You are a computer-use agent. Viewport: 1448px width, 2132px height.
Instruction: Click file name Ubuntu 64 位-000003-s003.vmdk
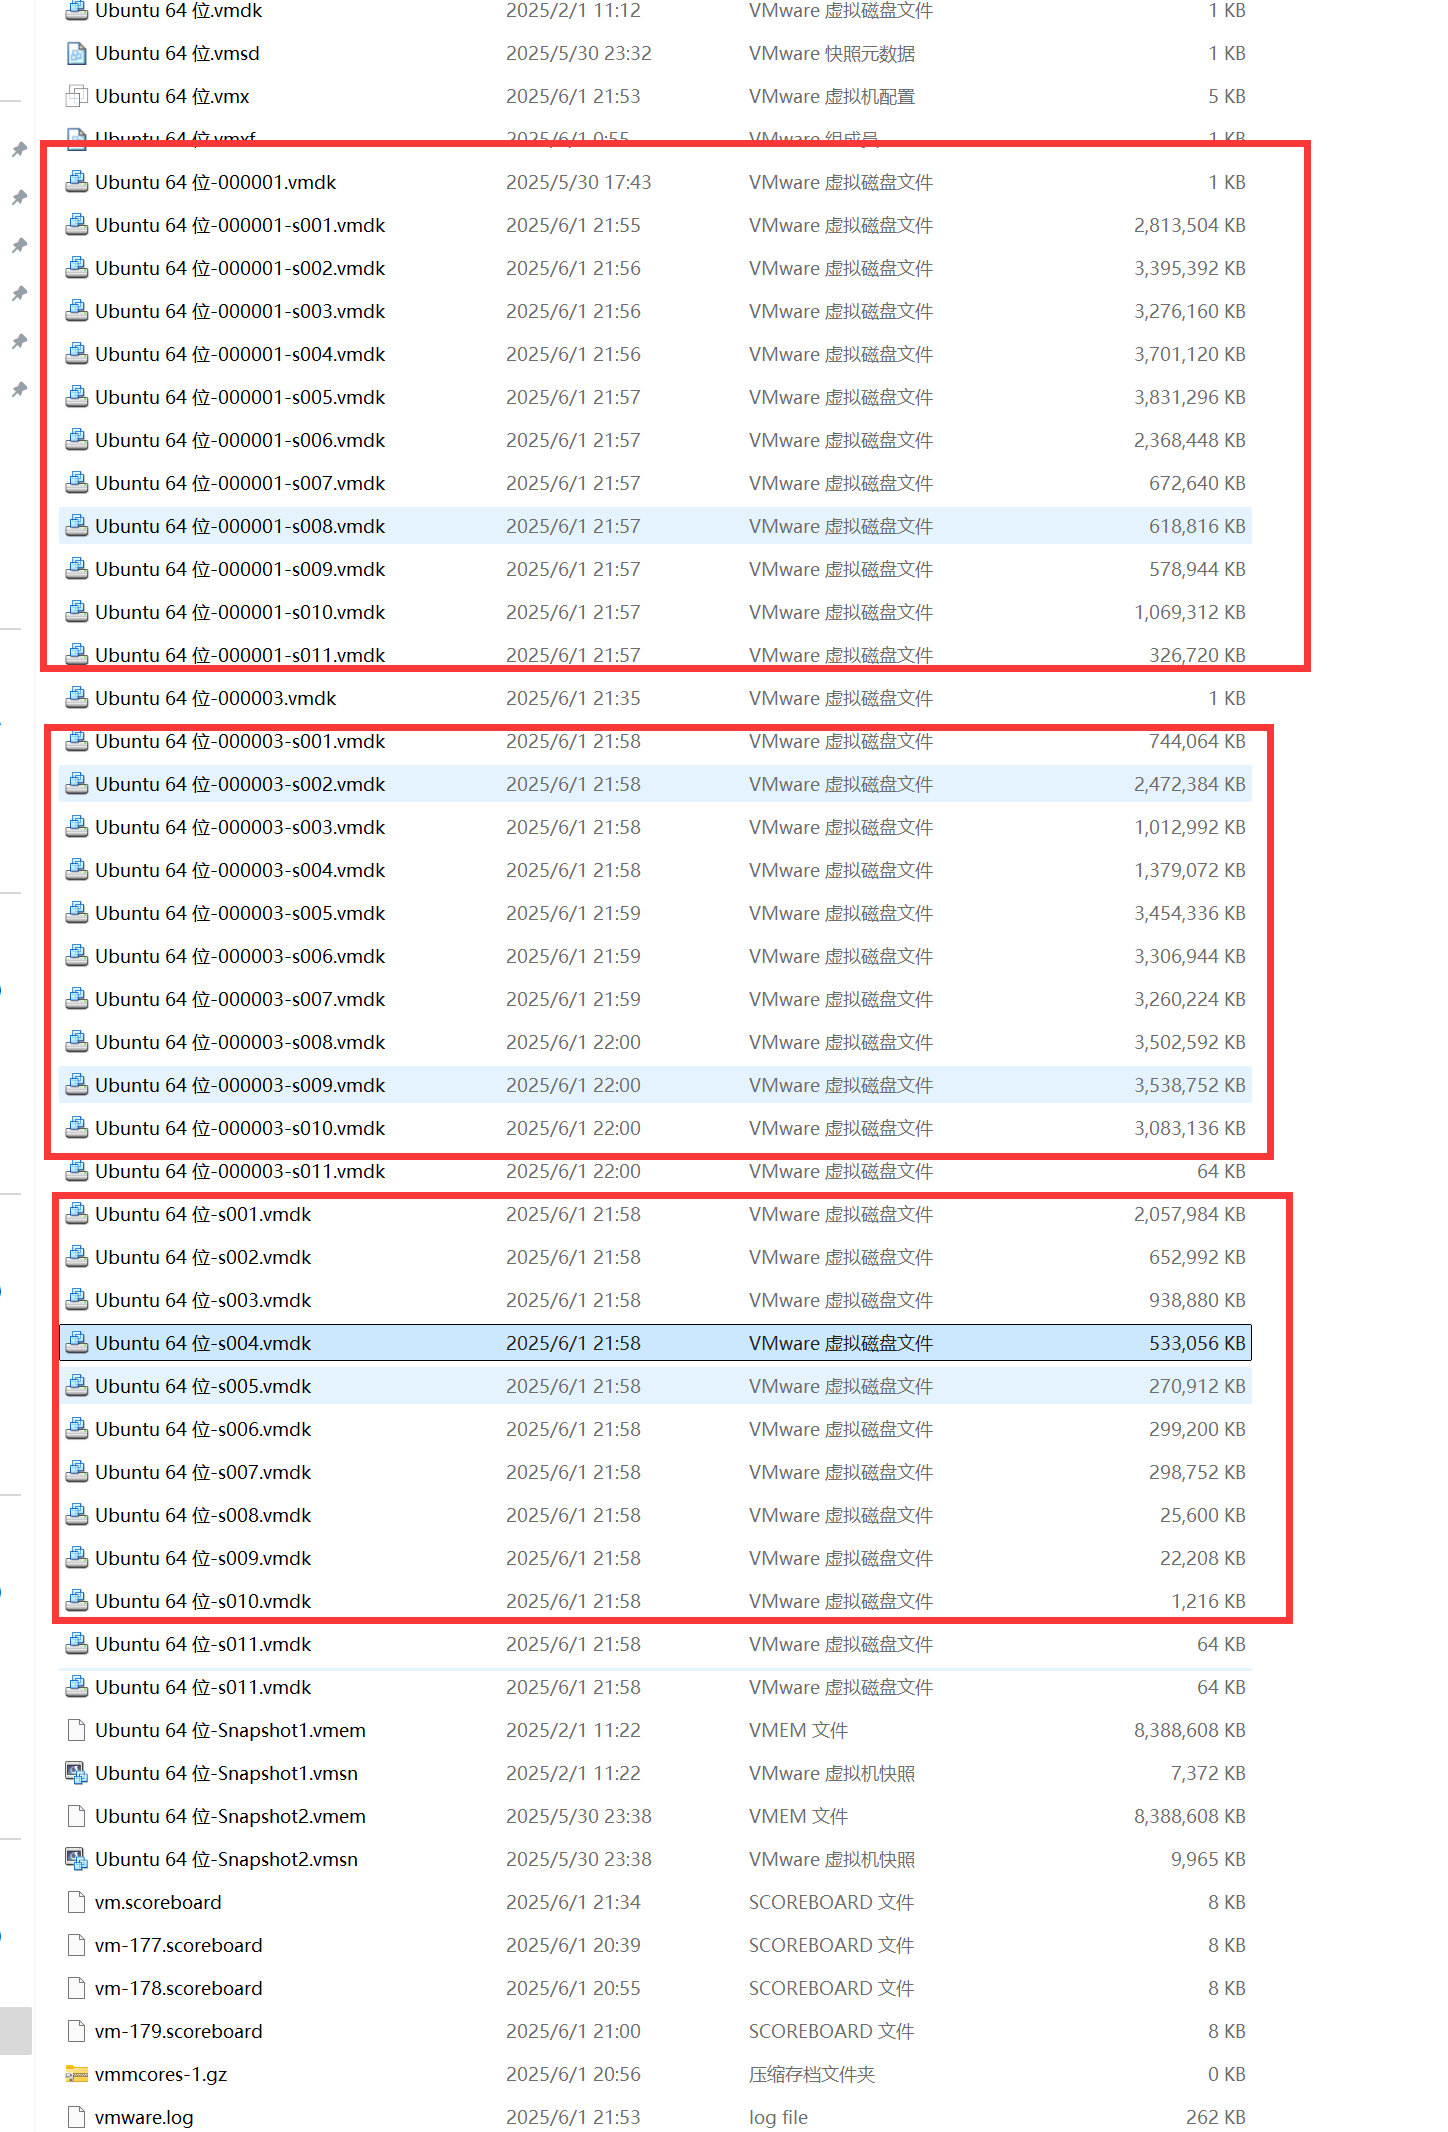240,827
